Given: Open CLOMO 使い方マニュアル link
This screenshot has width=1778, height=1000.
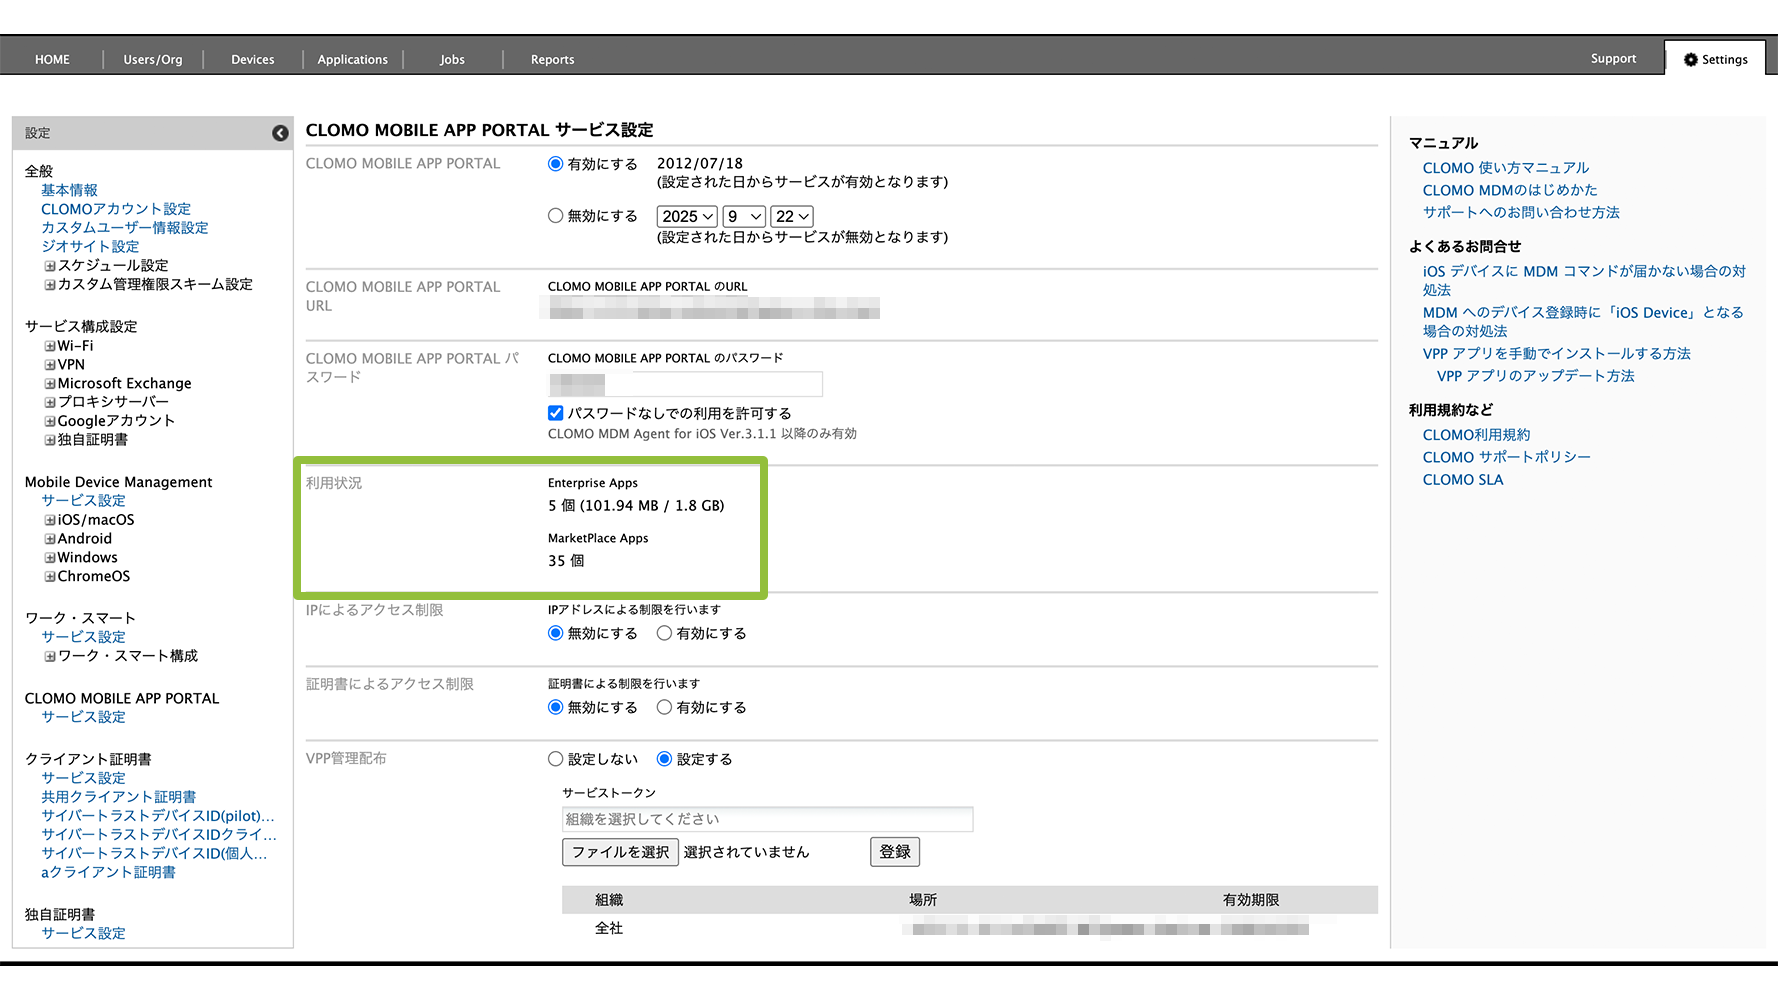Looking at the screenshot, I should click(x=1505, y=168).
